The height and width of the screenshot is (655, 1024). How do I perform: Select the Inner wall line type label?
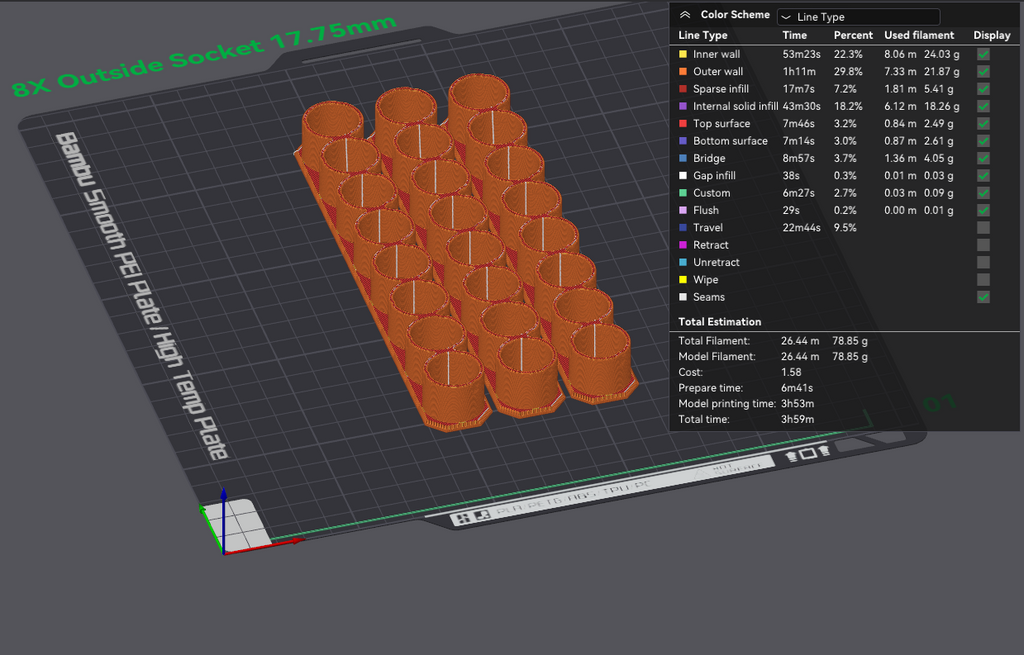716,54
